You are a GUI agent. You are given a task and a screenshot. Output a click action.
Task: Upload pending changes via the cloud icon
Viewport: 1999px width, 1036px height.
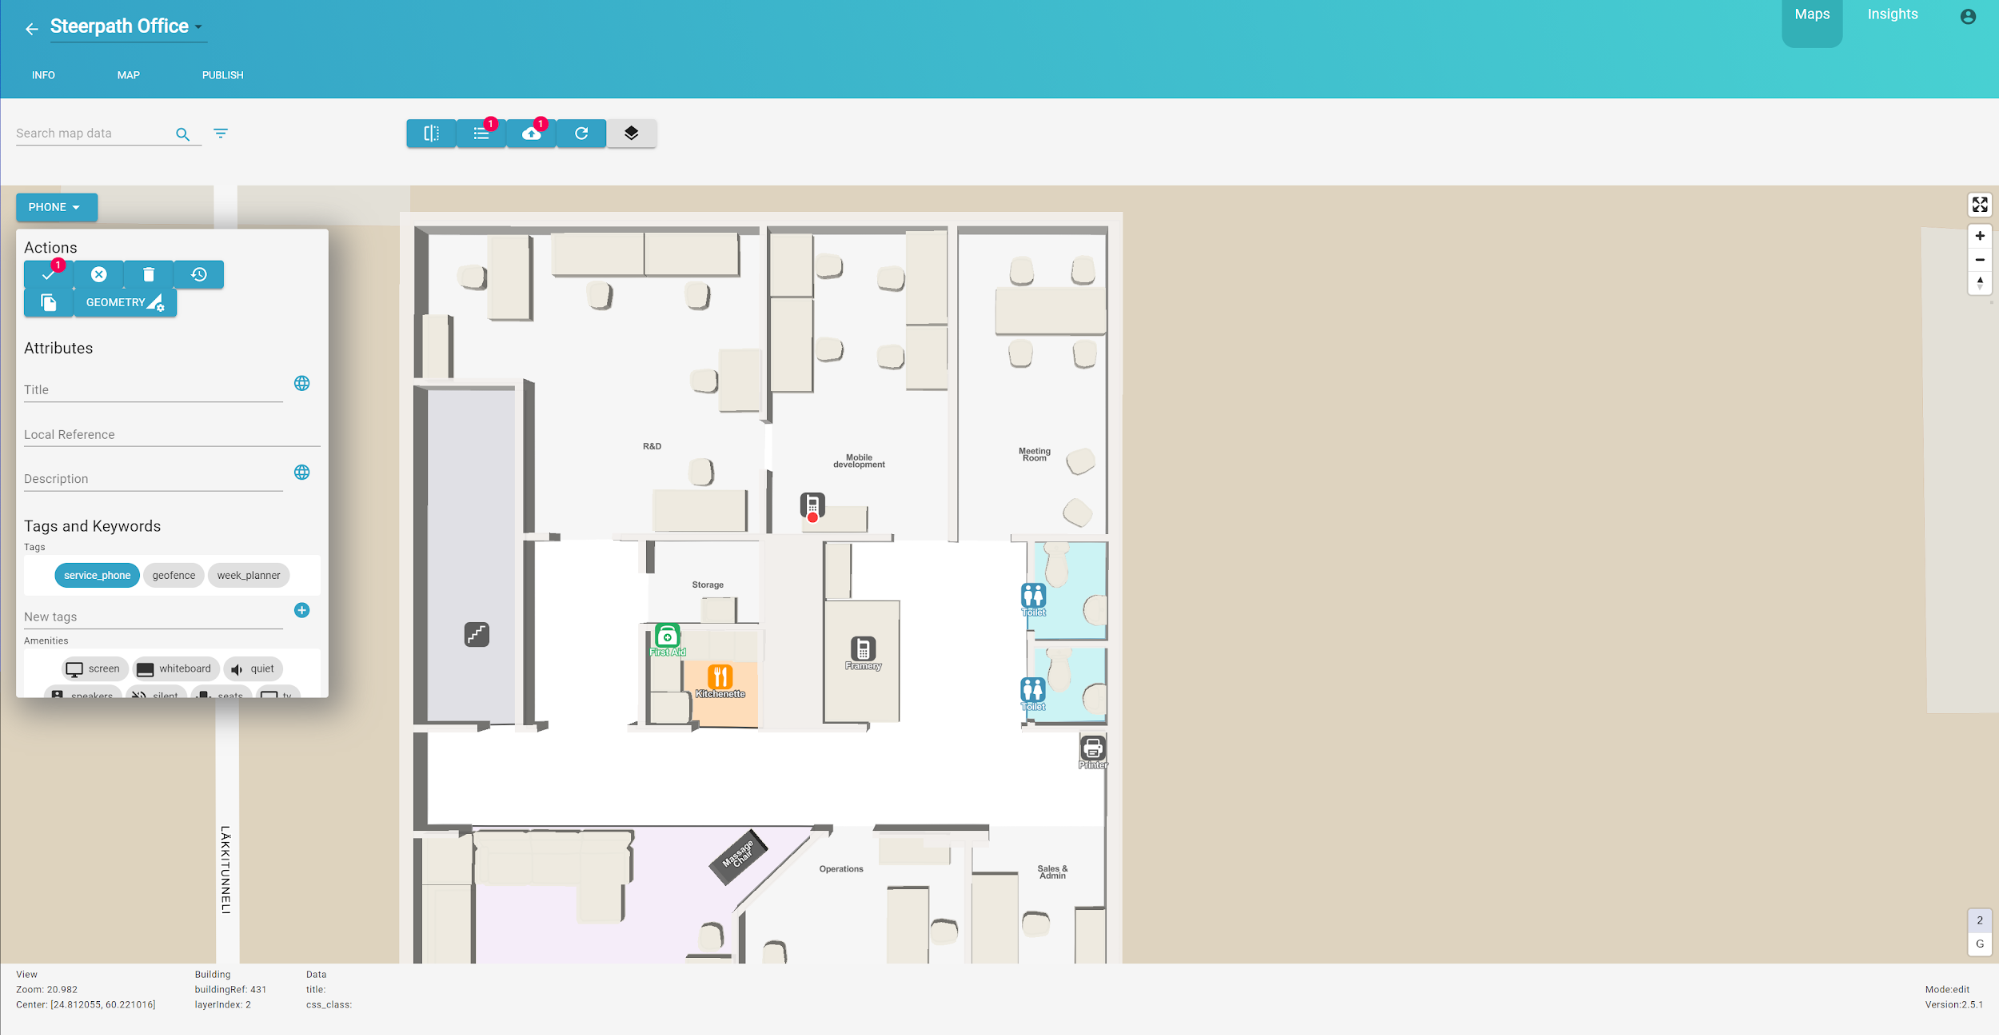point(530,133)
